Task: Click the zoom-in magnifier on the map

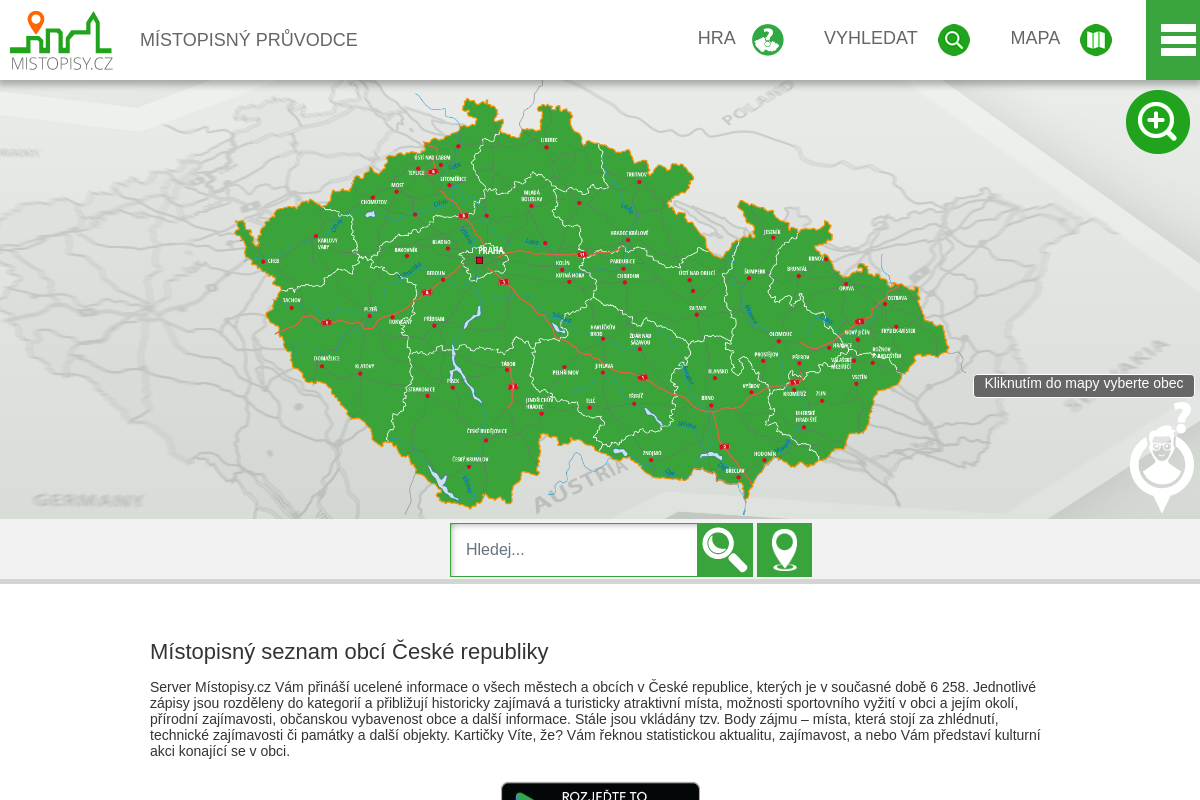Action: point(1157,121)
